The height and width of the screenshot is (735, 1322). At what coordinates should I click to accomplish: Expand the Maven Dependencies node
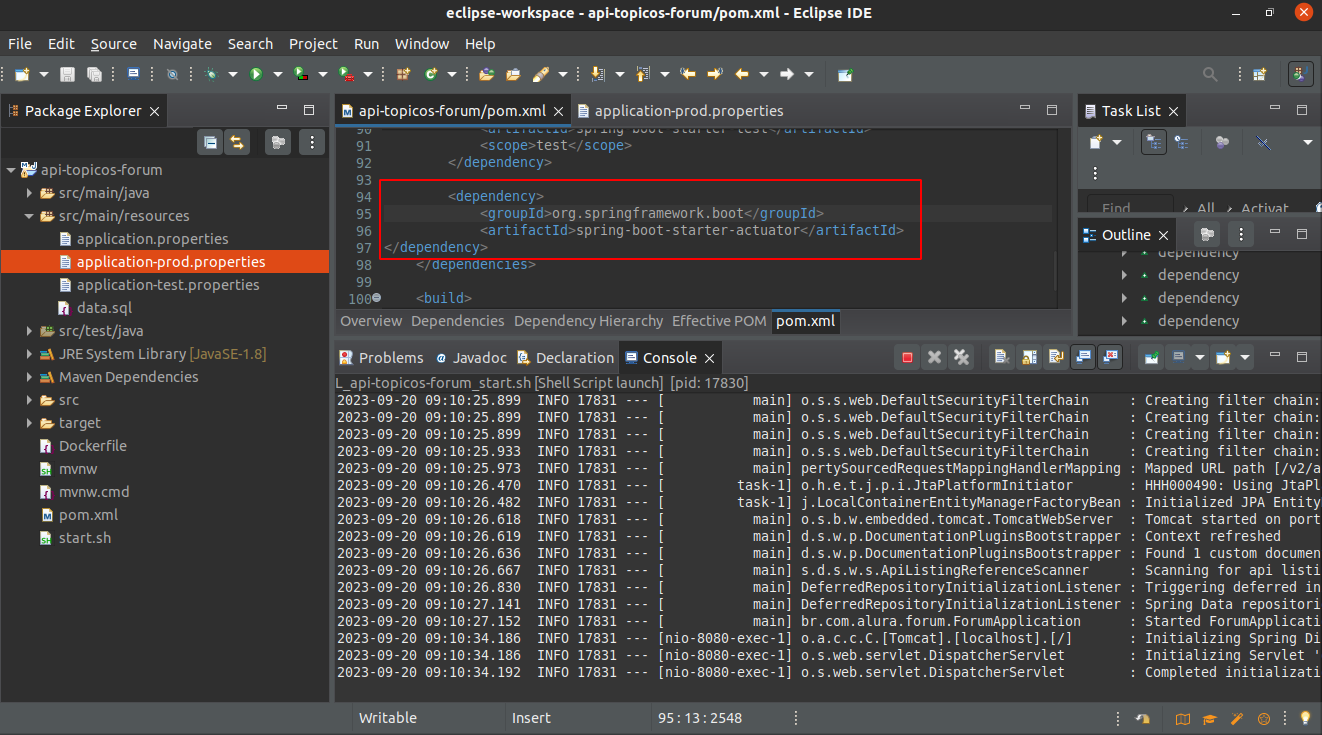pyautogui.click(x=29, y=377)
